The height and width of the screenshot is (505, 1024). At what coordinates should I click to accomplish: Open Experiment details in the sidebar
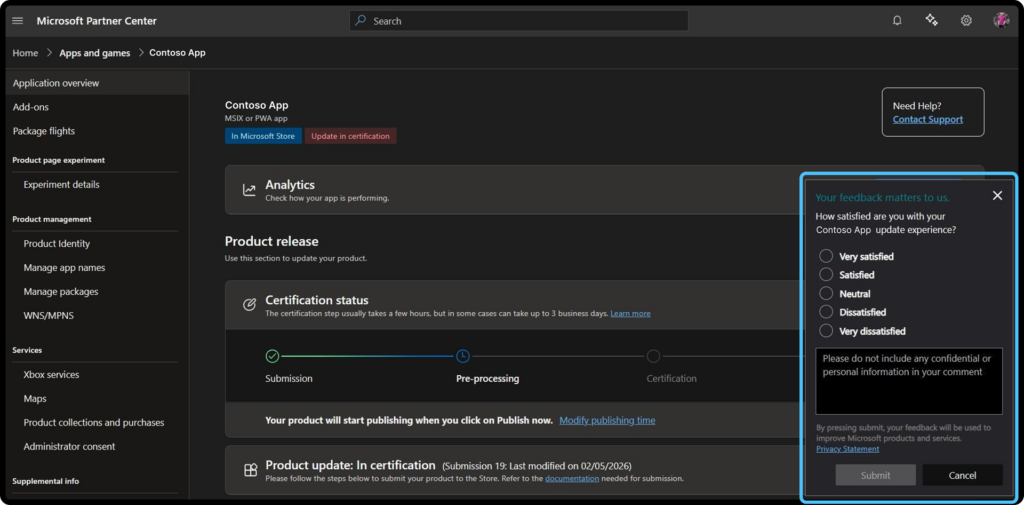[61, 185]
